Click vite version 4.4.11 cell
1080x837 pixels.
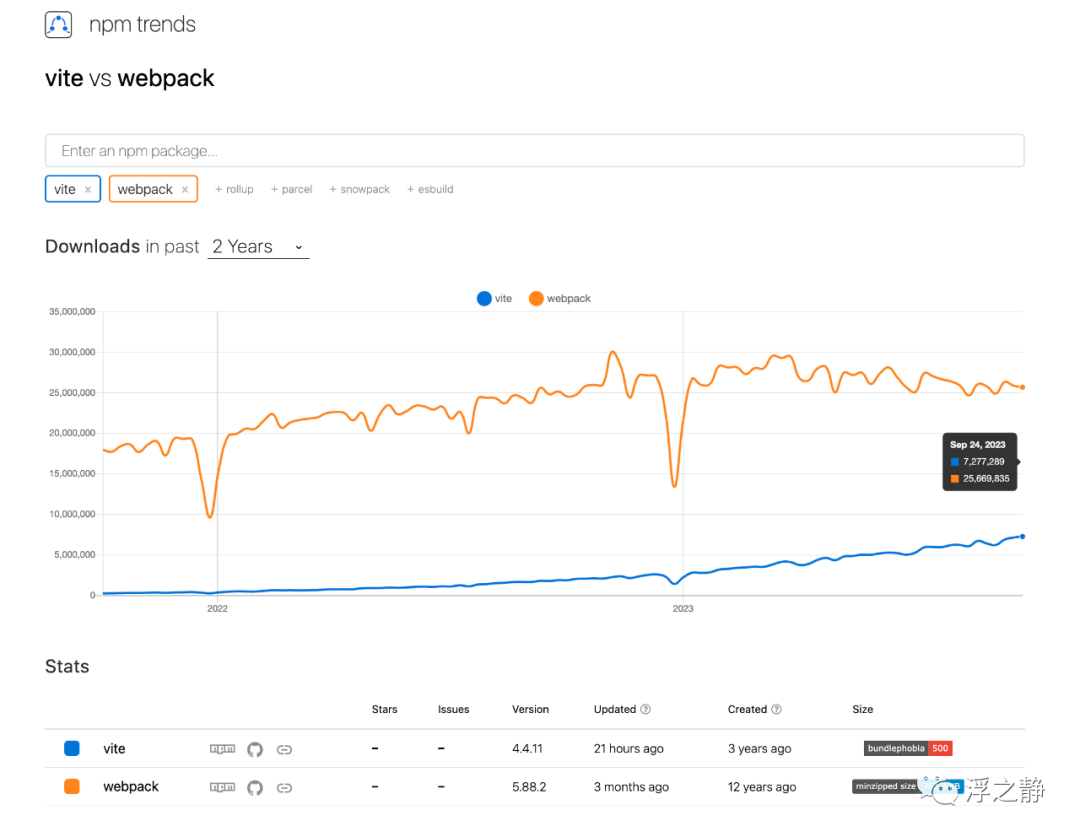(x=527, y=749)
